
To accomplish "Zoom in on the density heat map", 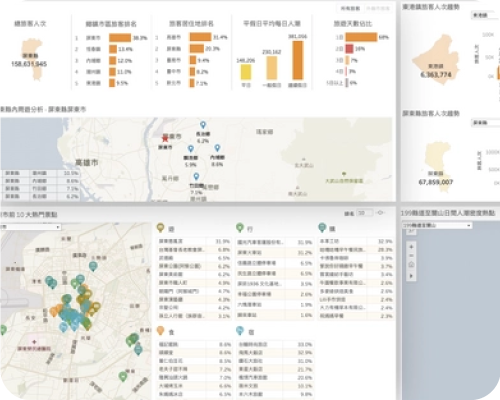I will [411, 247].
